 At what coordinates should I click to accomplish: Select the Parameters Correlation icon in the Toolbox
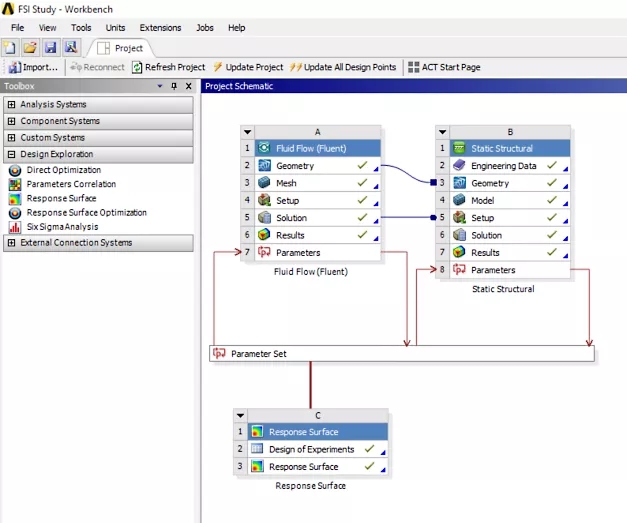[x=15, y=184]
